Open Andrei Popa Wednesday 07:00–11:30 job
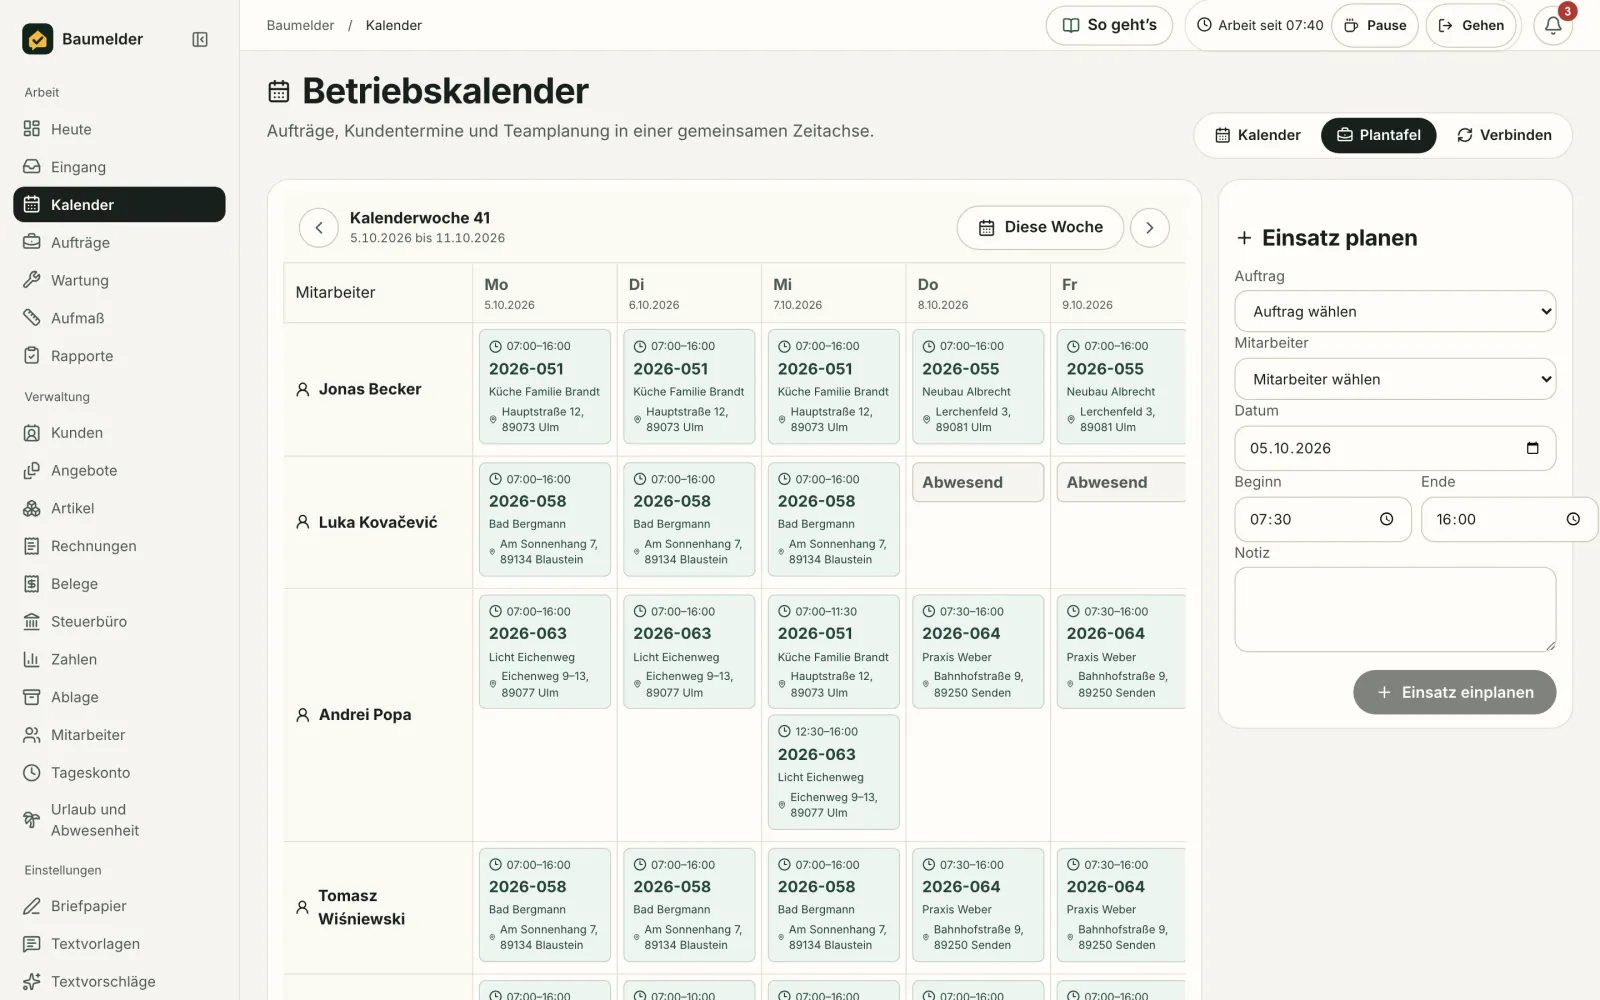 coord(834,652)
